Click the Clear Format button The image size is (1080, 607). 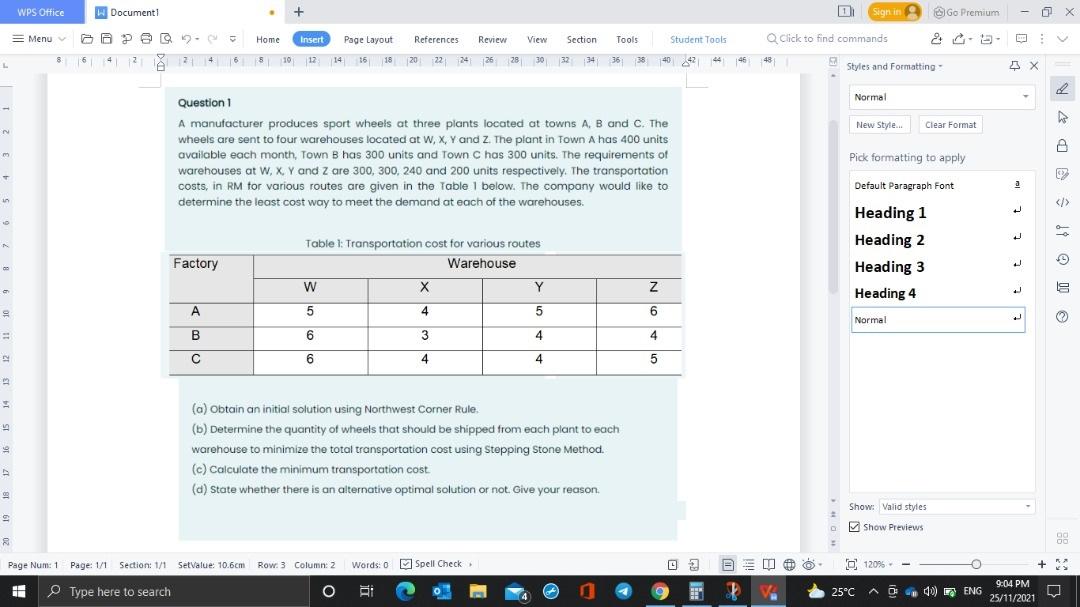[951, 125]
